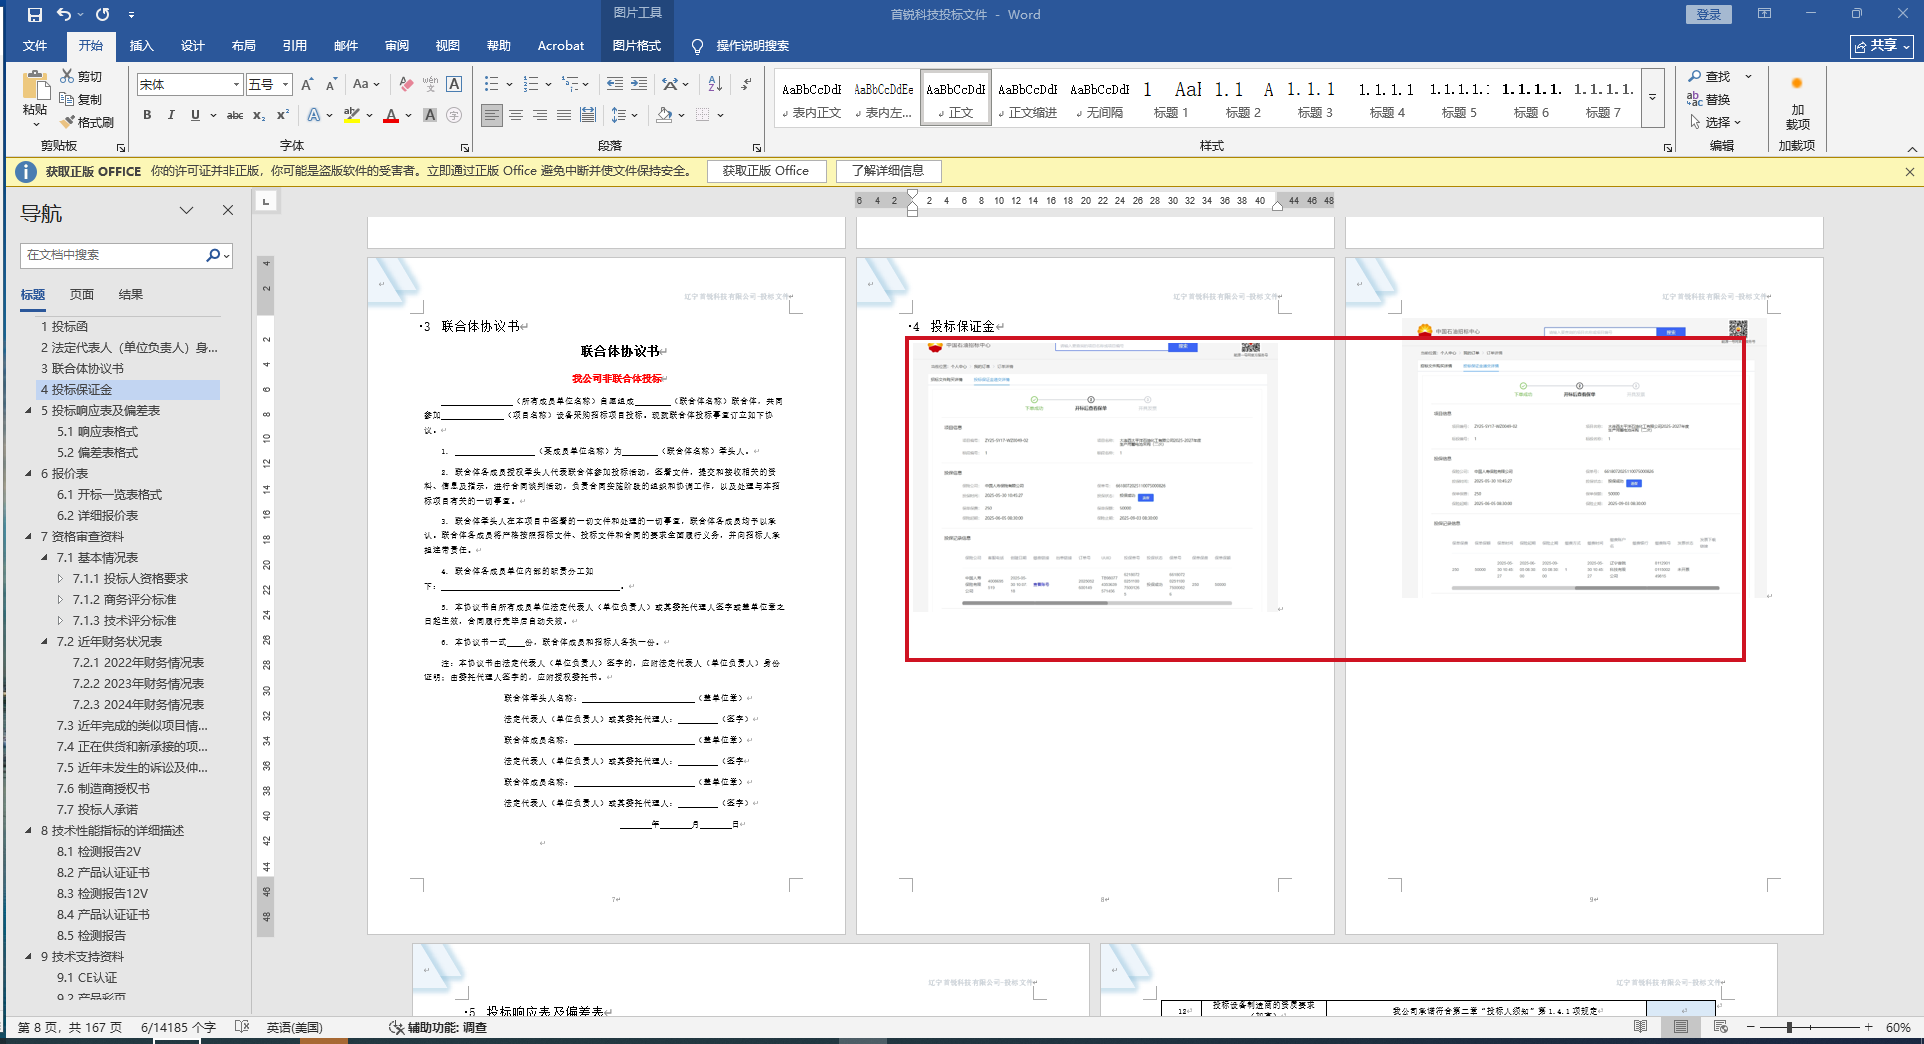Image resolution: width=1924 pixels, height=1044 pixels.
Task: Toggle strikethrough formatting
Action: tap(235, 115)
